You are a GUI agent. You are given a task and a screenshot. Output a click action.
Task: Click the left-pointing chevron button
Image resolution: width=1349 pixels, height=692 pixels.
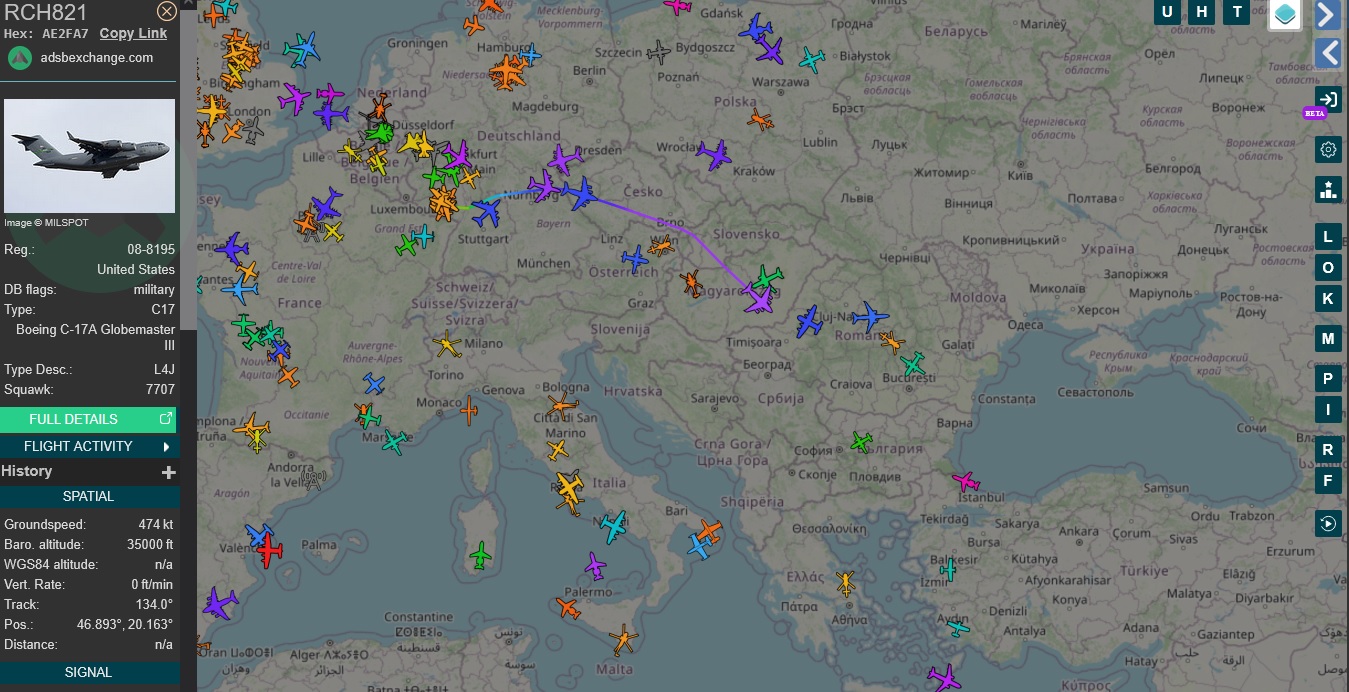point(1327,52)
